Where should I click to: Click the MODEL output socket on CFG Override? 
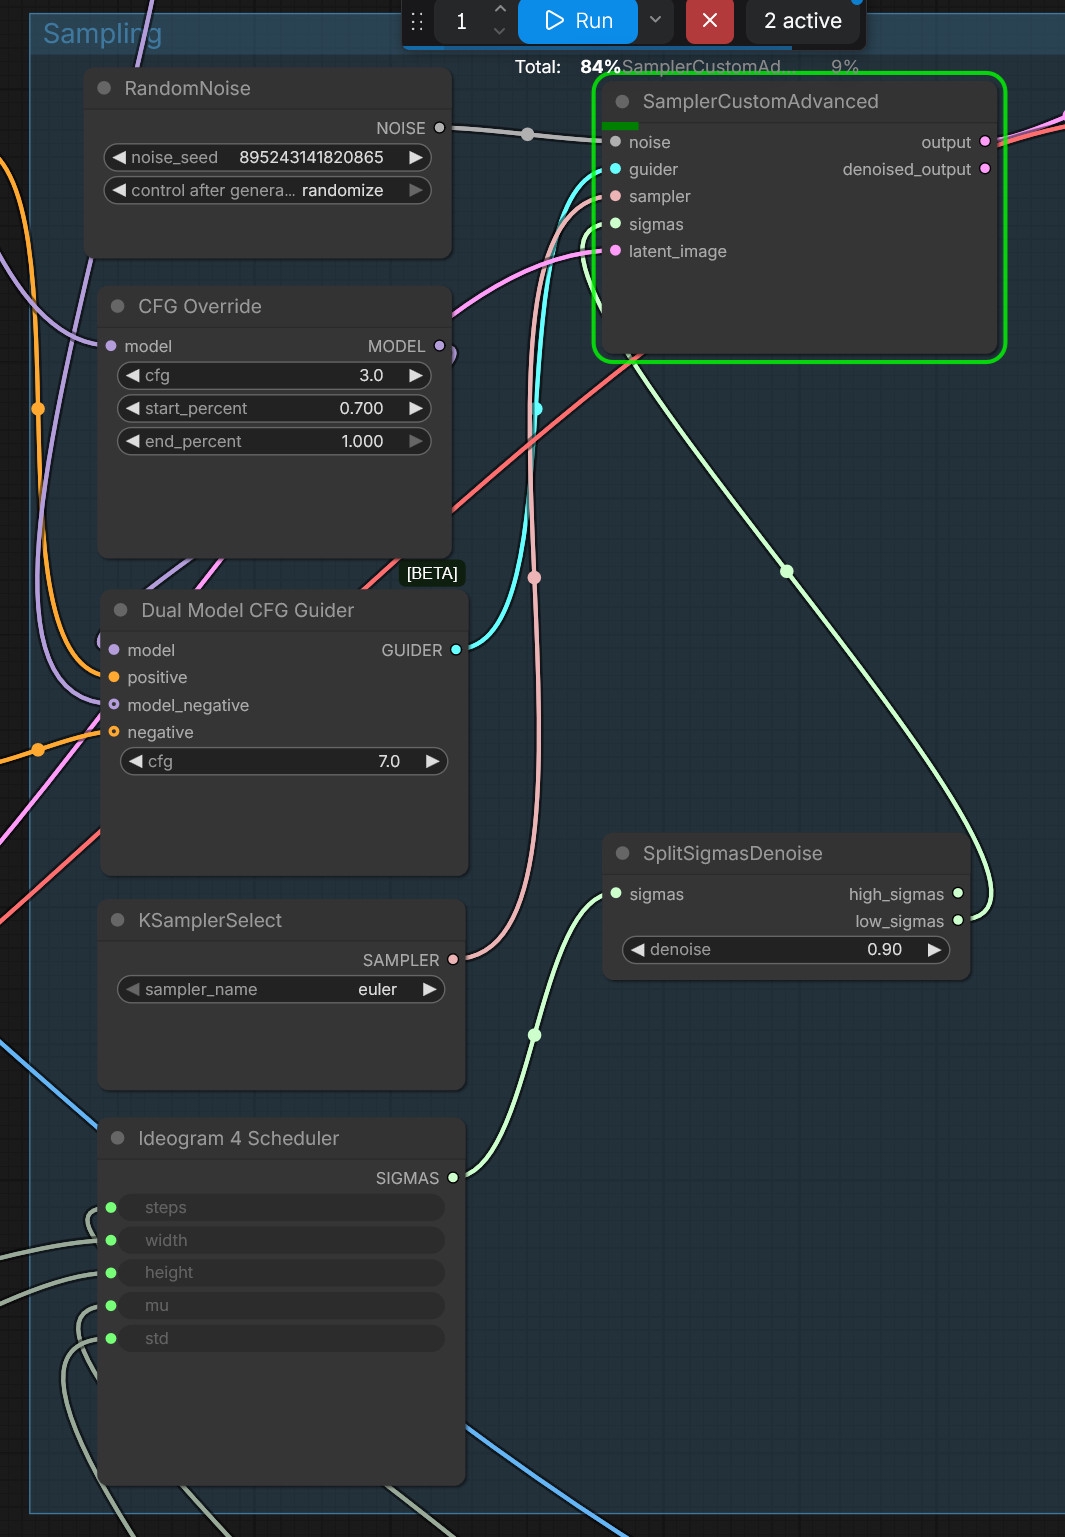(439, 346)
